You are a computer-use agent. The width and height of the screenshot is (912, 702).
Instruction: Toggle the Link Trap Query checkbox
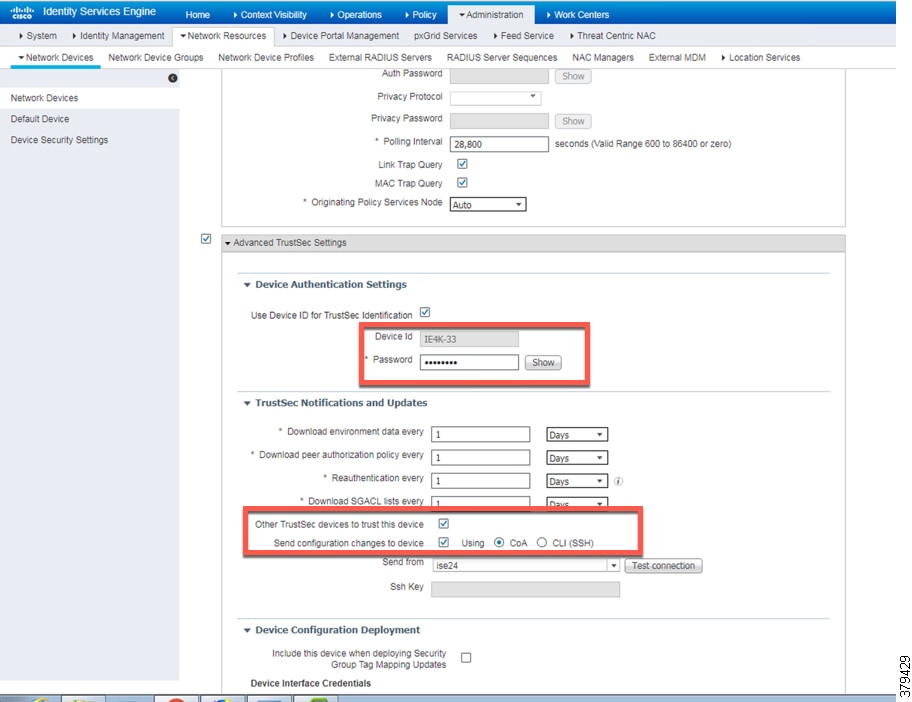[x=462, y=164]
